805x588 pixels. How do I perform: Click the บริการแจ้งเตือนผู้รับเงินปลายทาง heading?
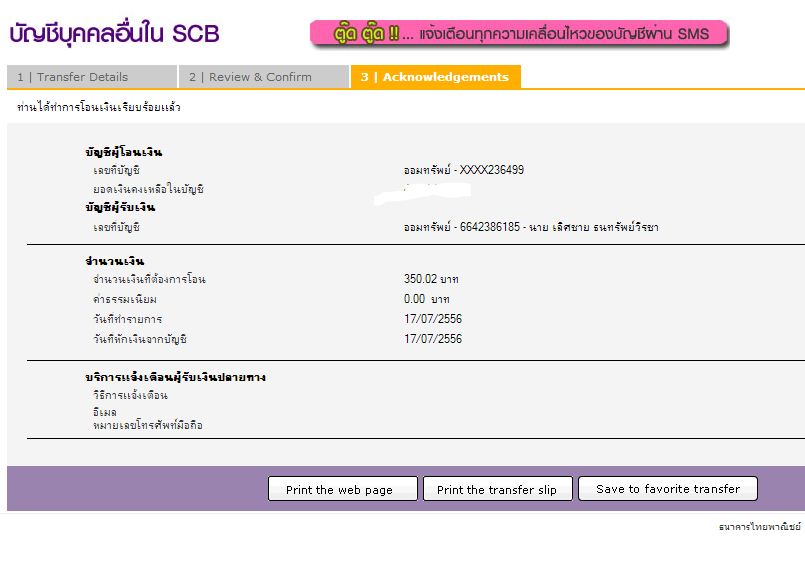click(176, 377)
